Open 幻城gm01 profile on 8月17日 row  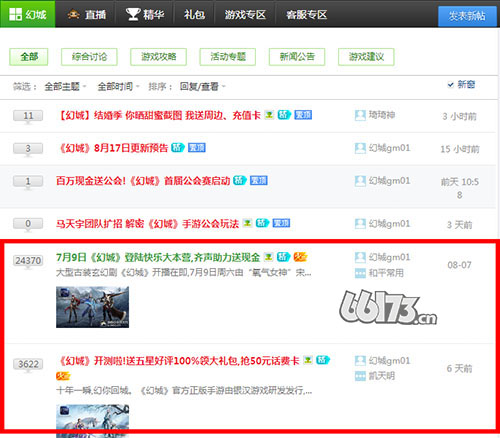(x=389, y=148)
